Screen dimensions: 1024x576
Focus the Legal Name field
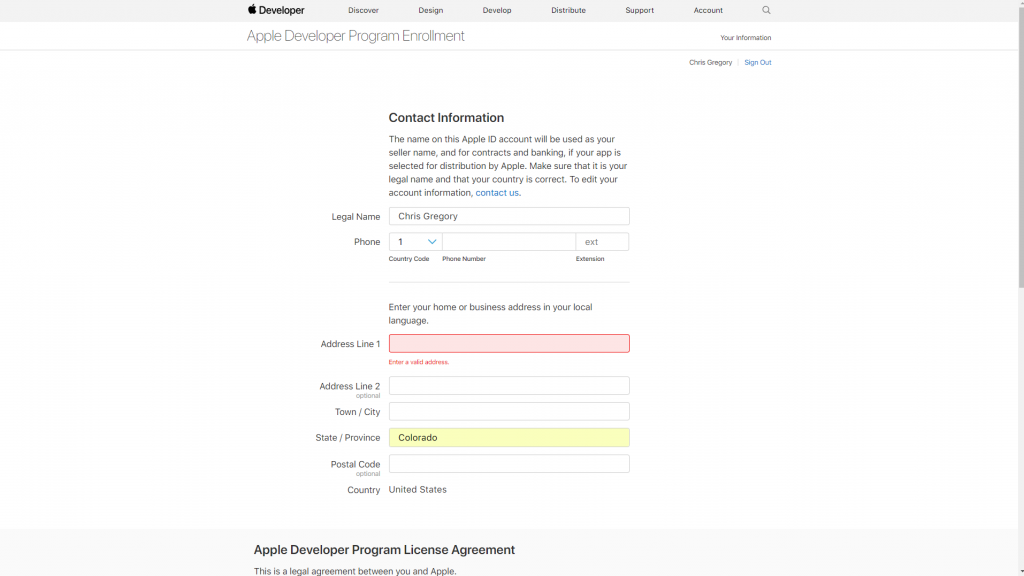(509, 216)
